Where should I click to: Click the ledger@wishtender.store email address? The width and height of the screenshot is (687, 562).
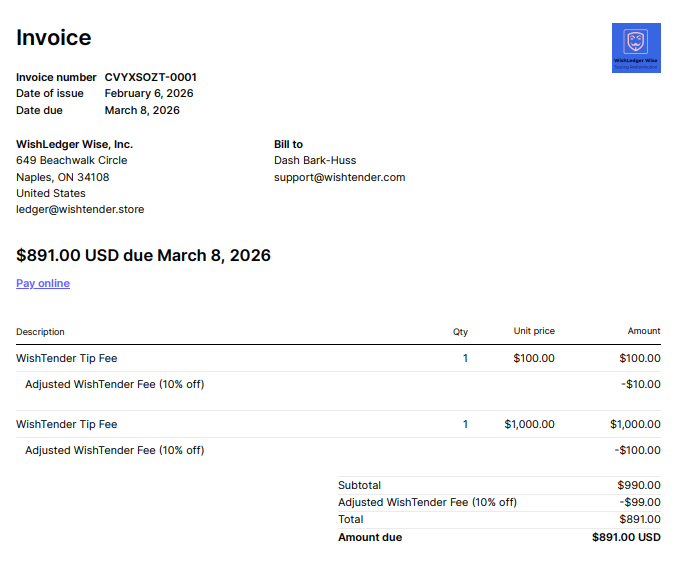point(80,209)
